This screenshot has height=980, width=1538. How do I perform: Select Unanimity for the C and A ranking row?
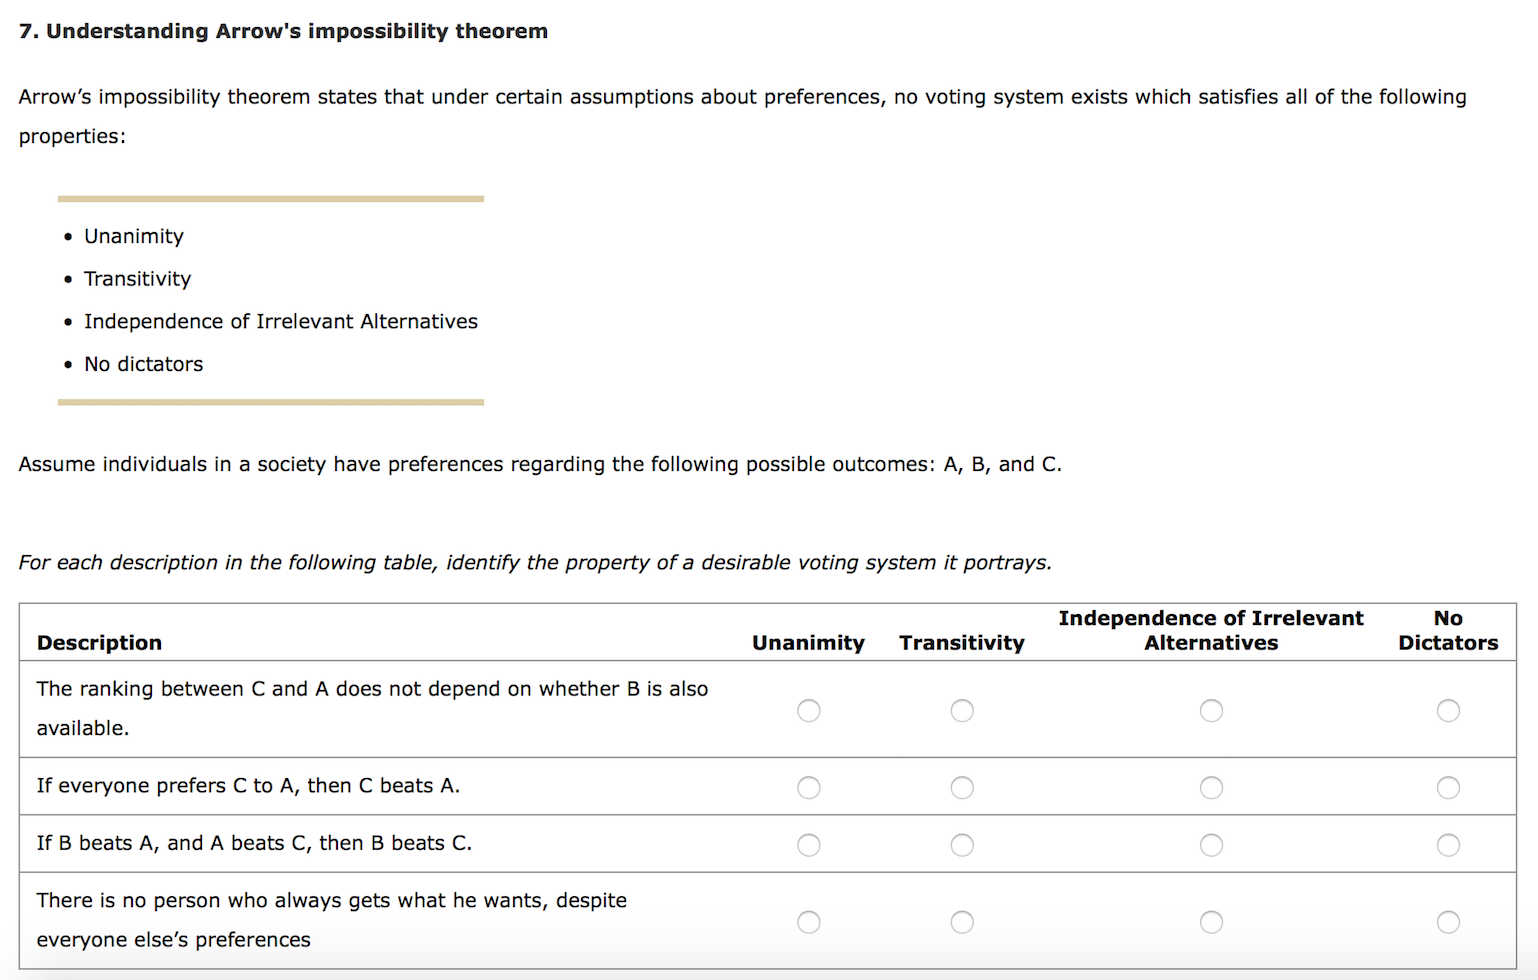click(x=809, y=710)
